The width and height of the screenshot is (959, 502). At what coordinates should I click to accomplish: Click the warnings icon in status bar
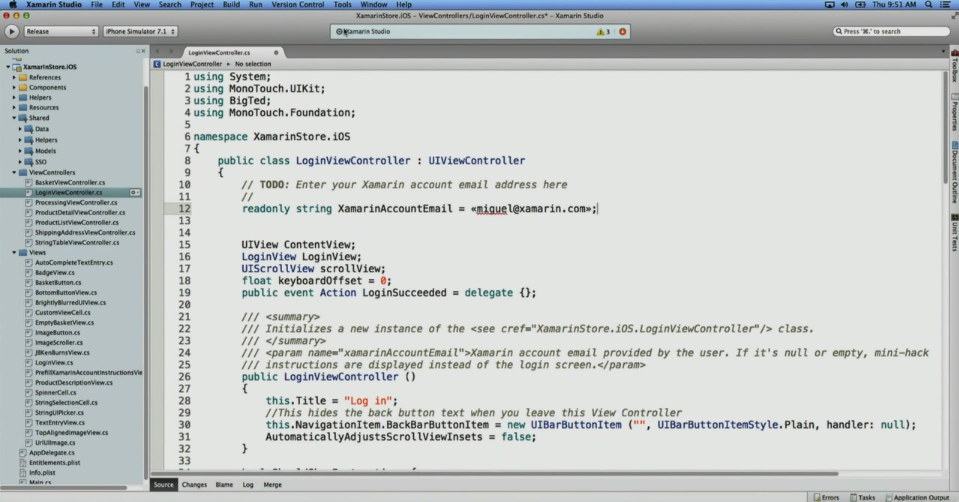603,32
